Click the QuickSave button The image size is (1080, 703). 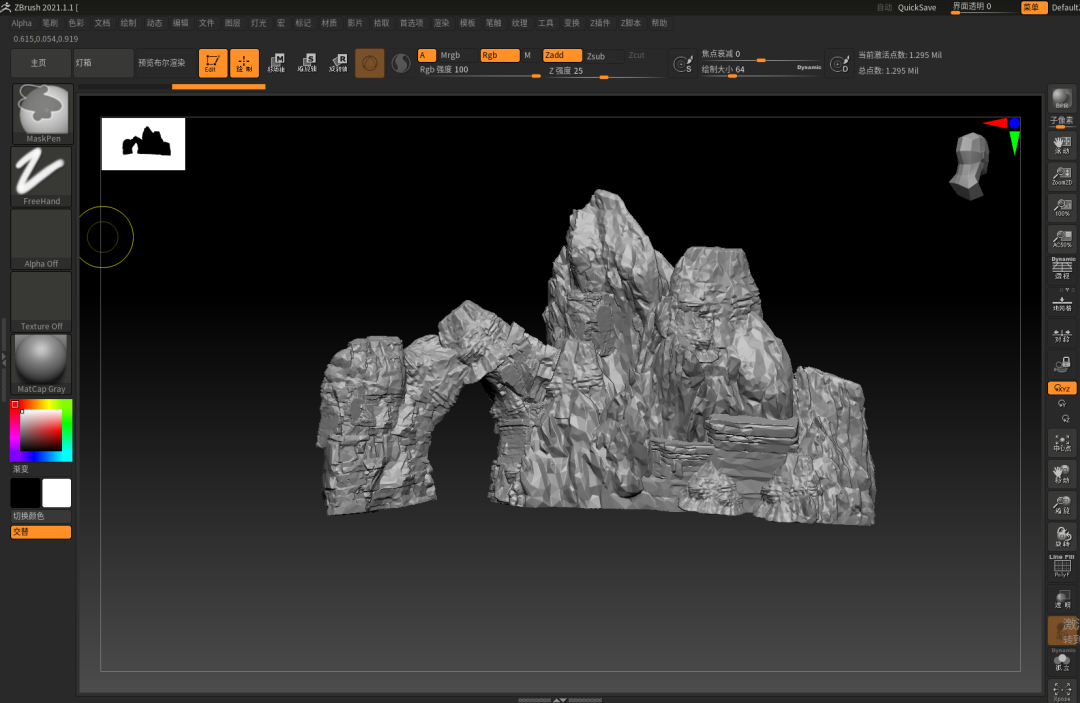tap(917, 7)
